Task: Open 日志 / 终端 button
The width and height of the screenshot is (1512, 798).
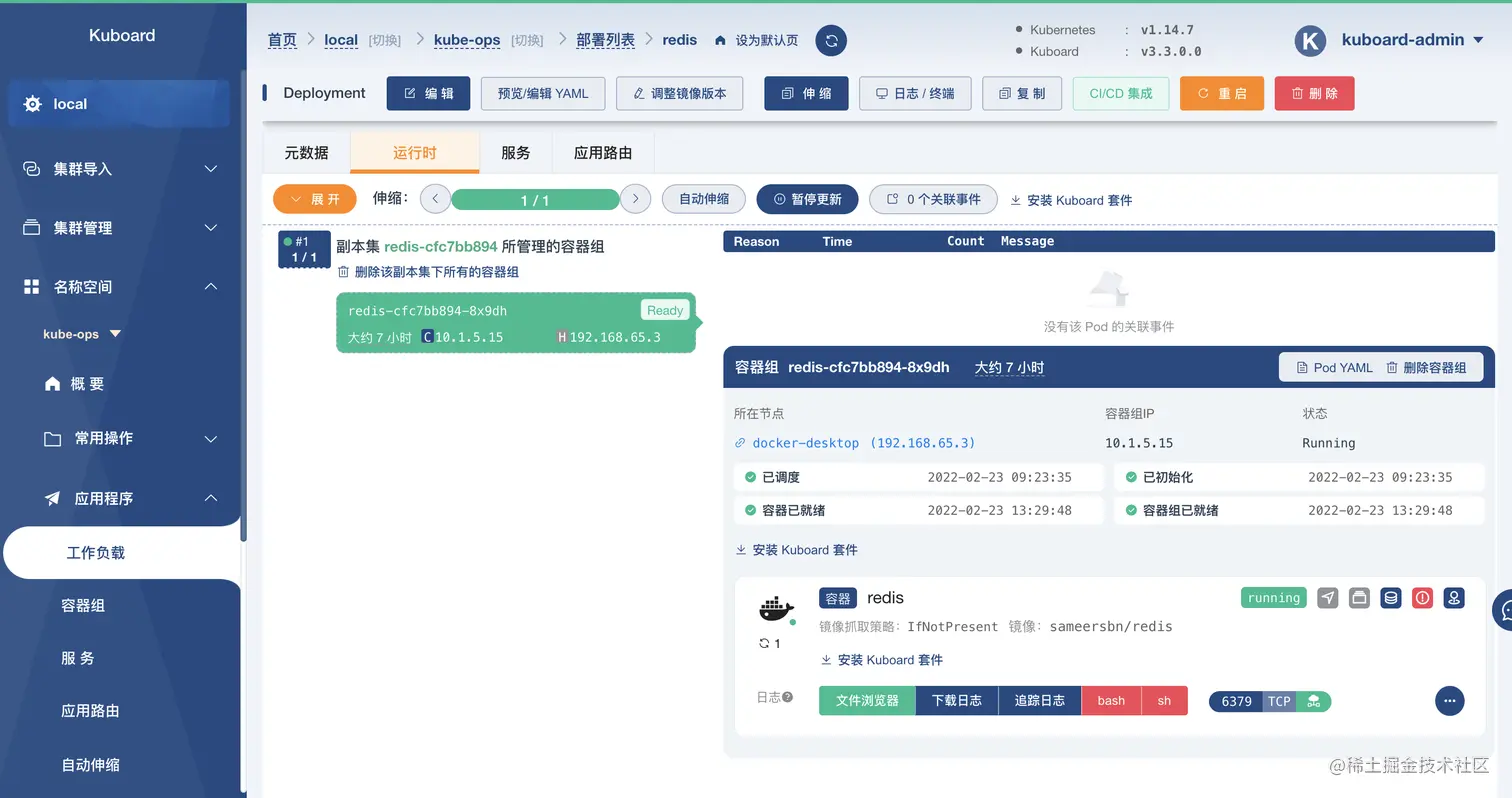Action: tap(915, 93)
